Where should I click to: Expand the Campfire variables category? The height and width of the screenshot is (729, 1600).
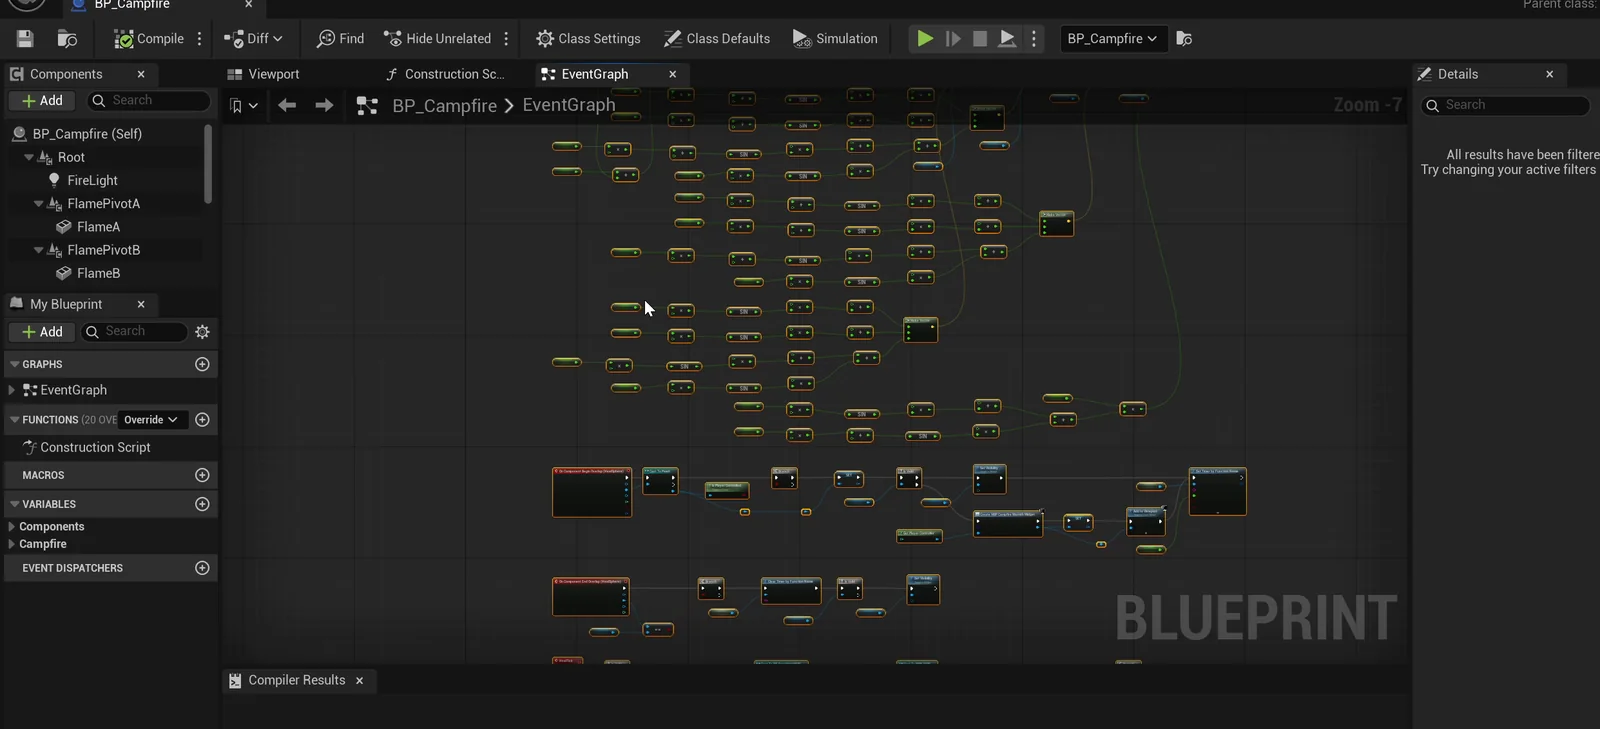click(12, 544)
